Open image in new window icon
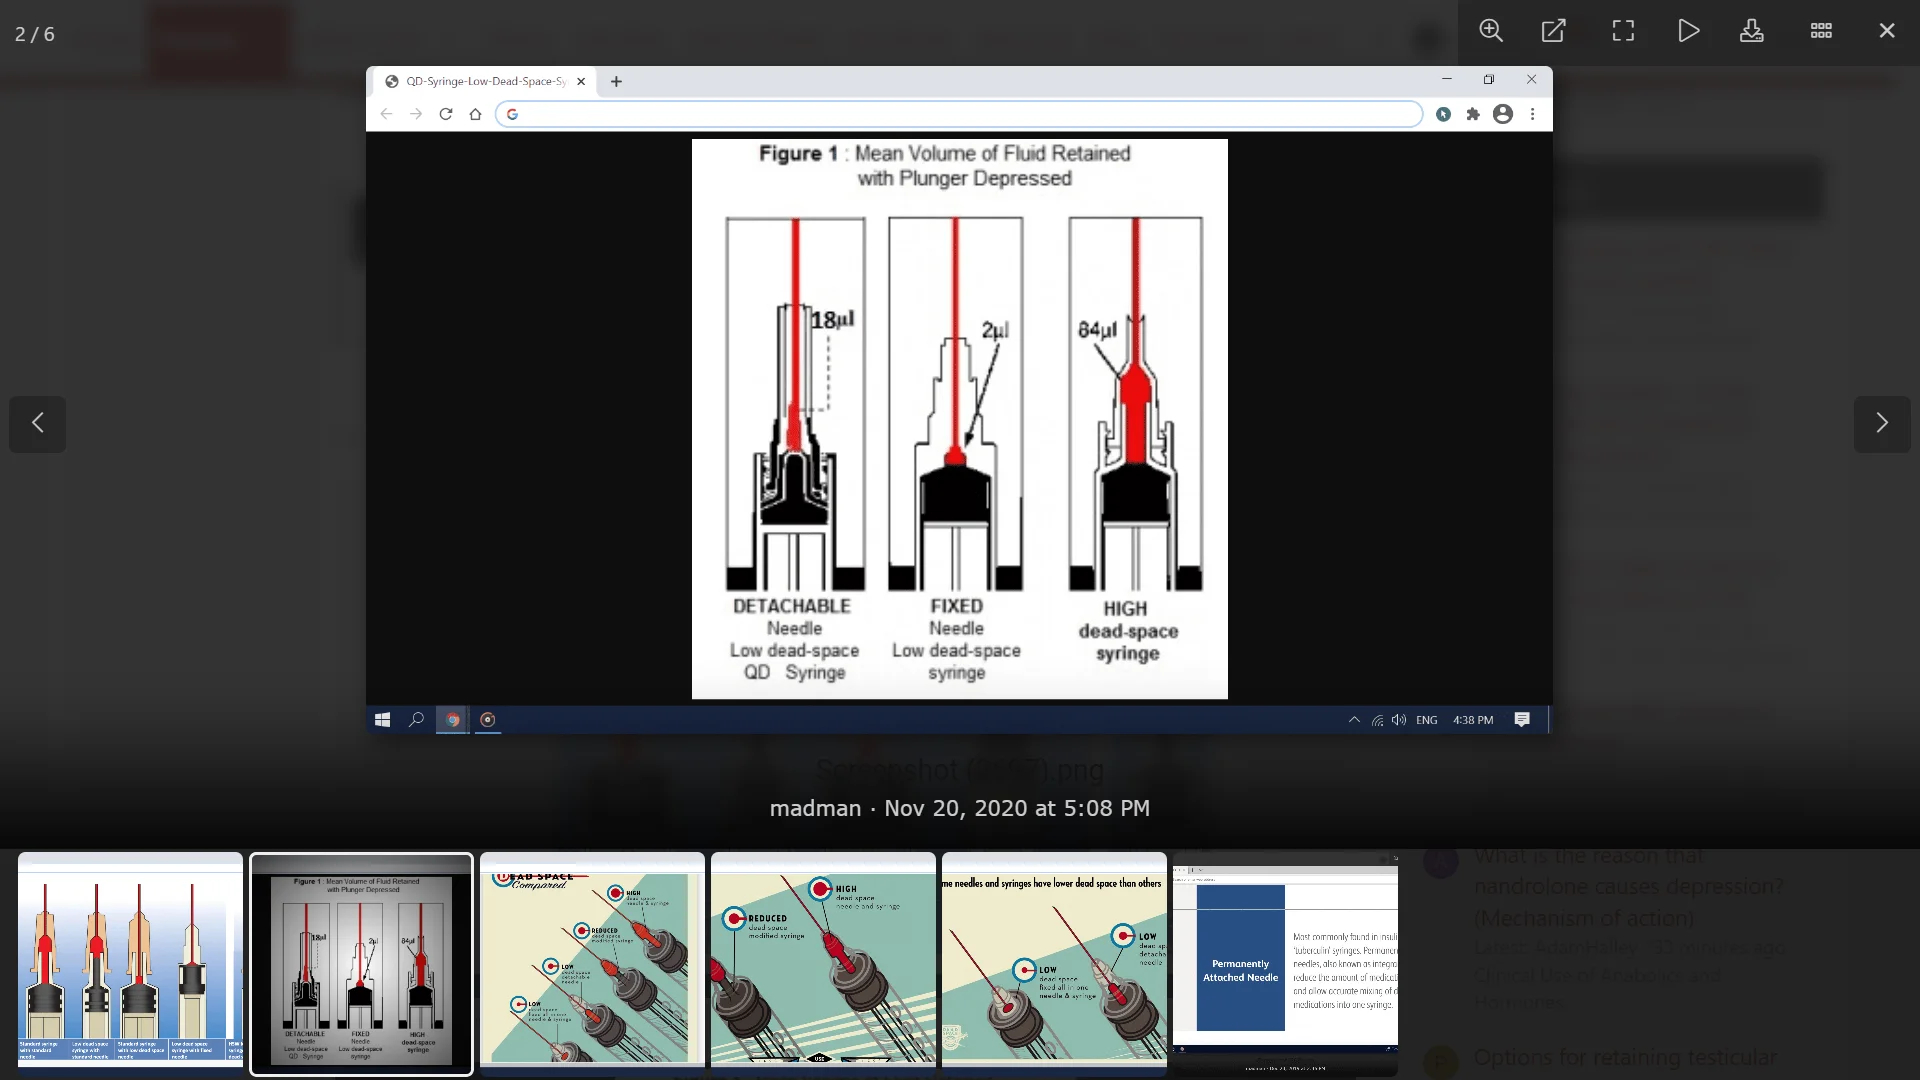Viewport: 1920px width, 1080px height. pyautogui.click(x=1554, y=31)
